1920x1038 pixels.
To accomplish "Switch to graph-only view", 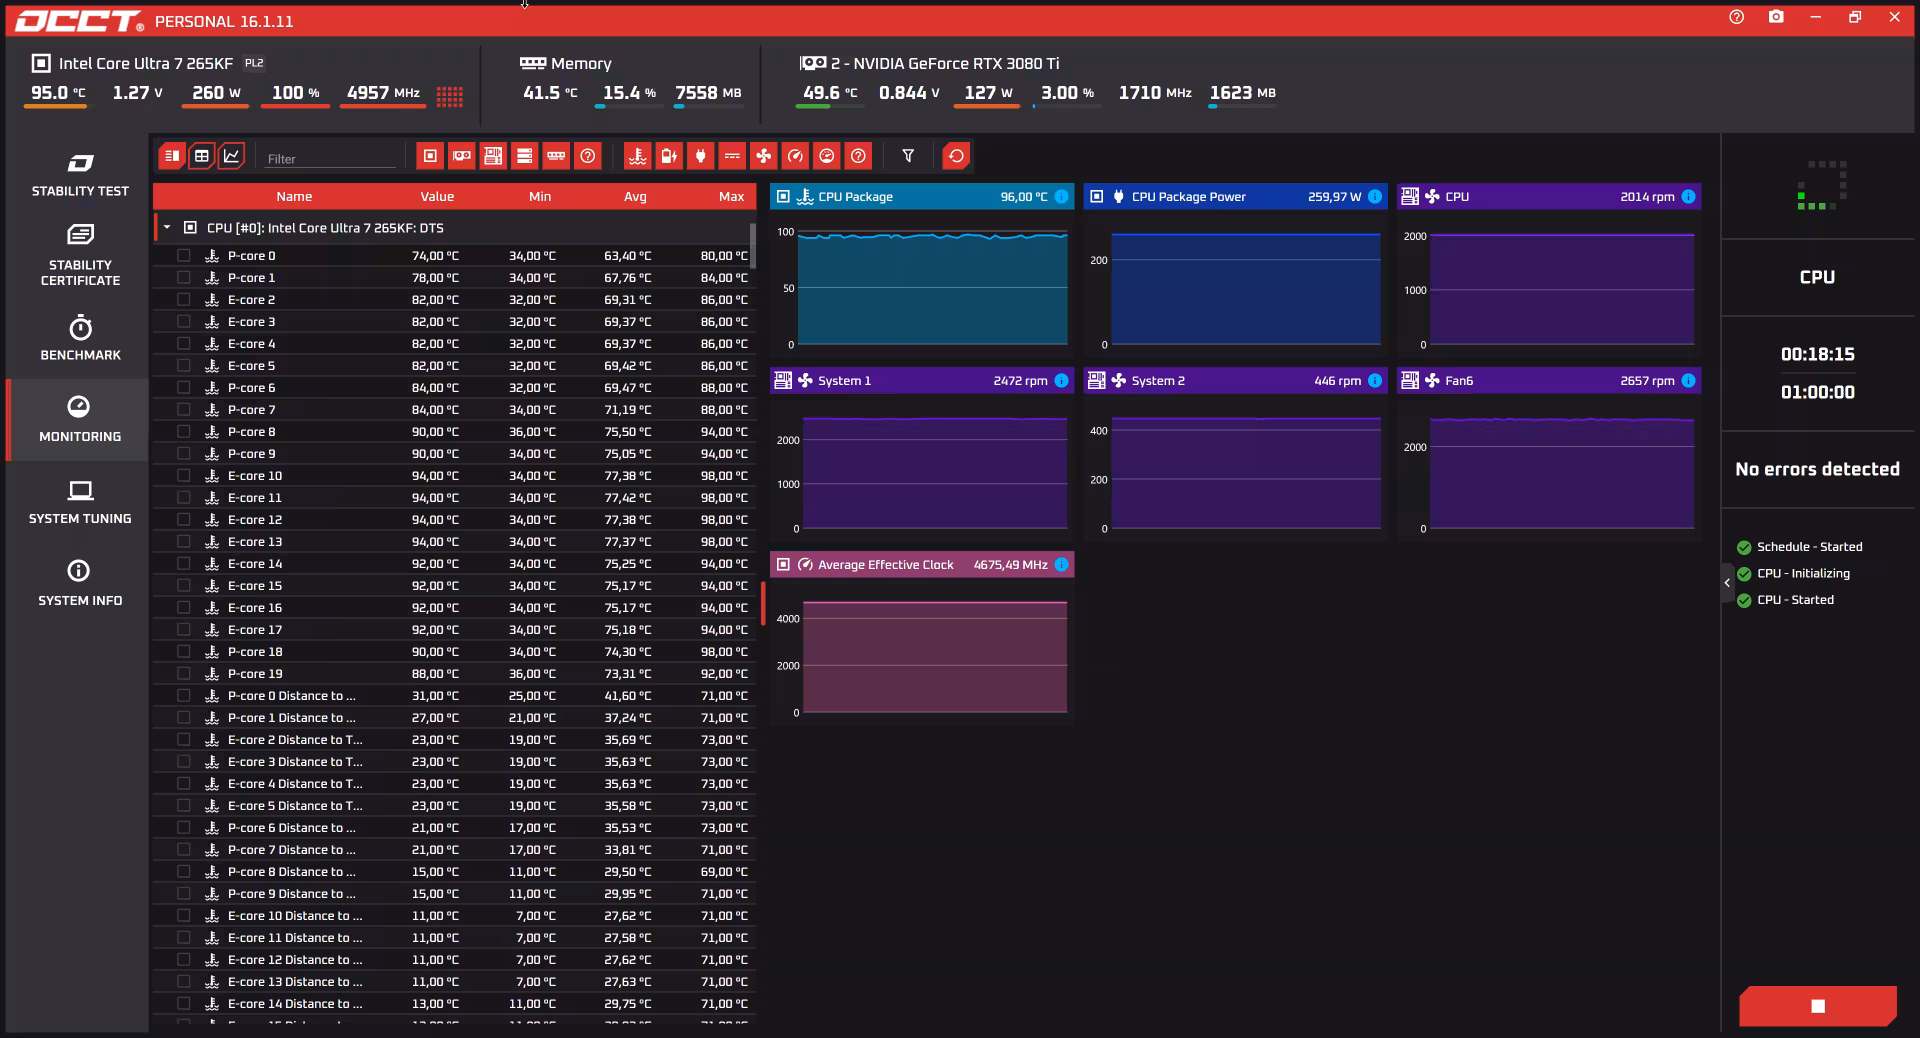I will (x=231, y=156).
